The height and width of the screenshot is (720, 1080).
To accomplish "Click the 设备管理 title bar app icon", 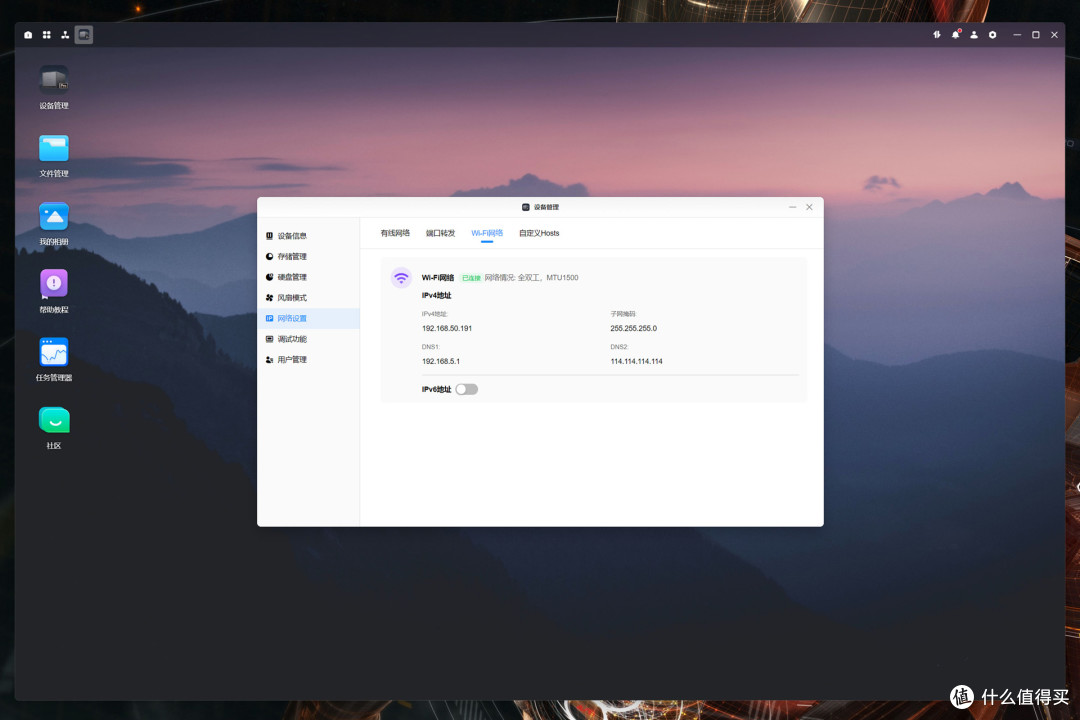I will (x=526, y=207).
